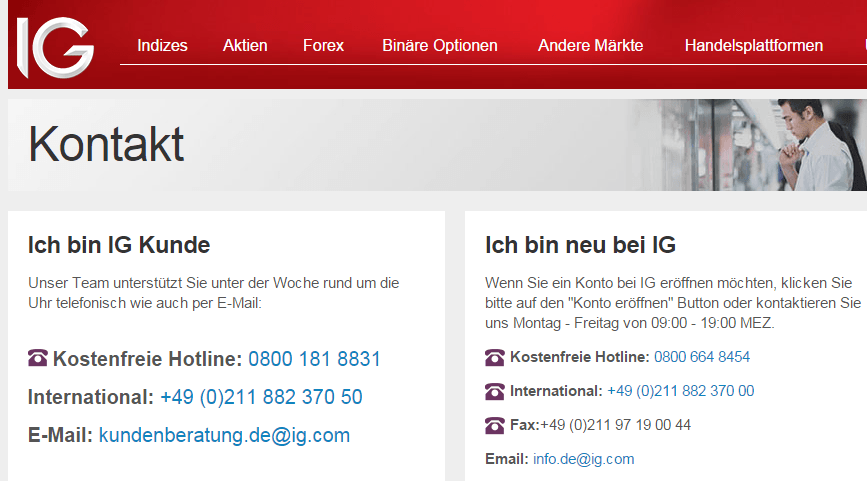
Task: Open the Indizes menu
Action: (162, 45)
